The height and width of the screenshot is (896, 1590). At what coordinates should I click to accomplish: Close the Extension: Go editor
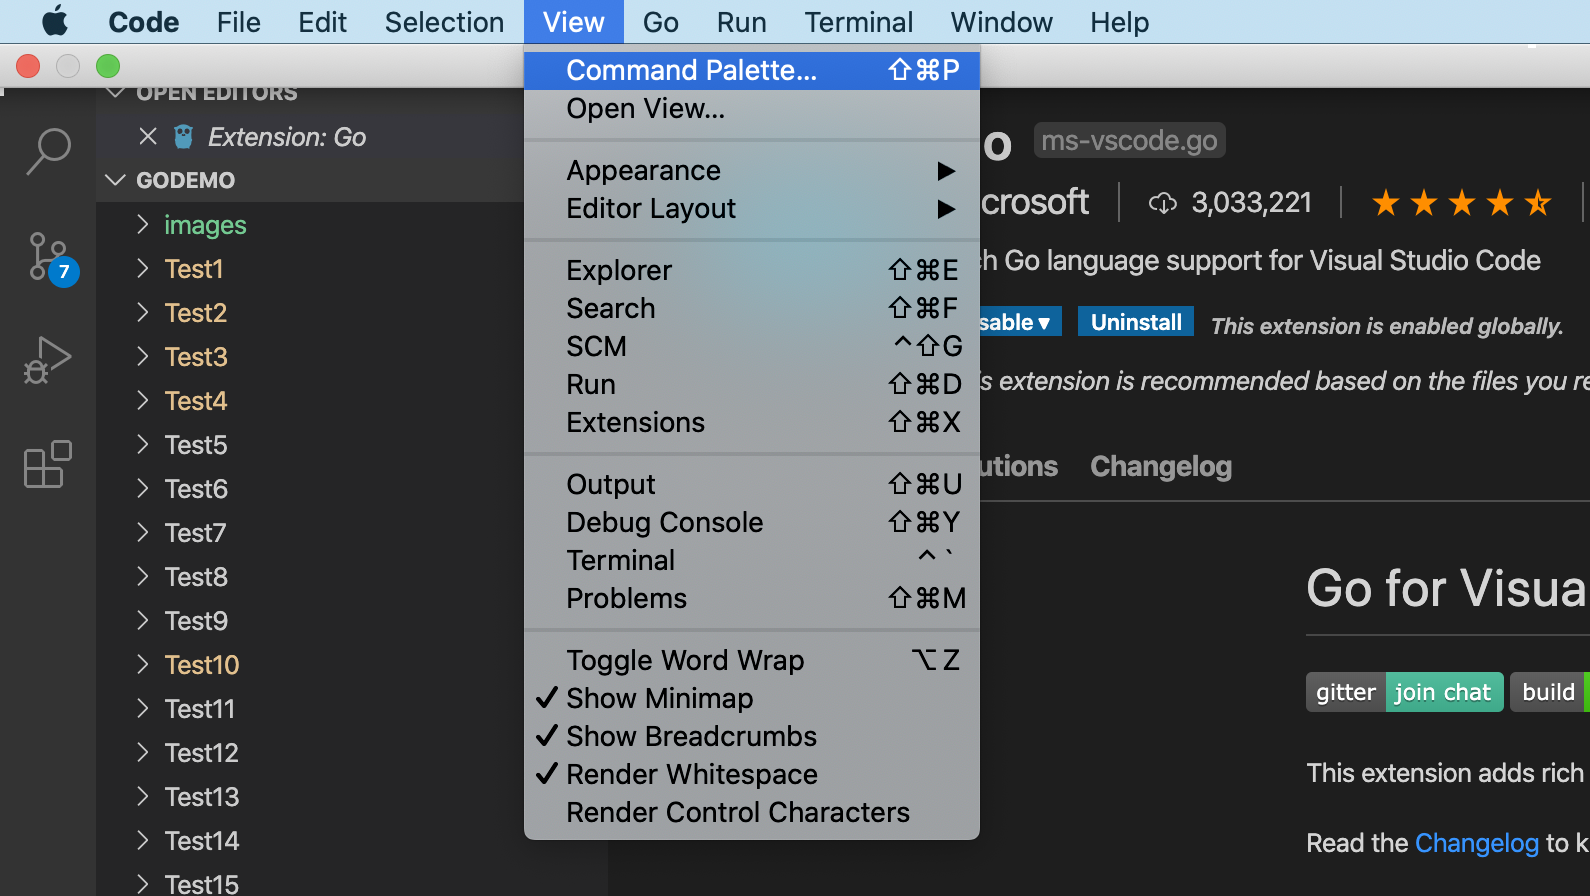(x=148, y=136)
